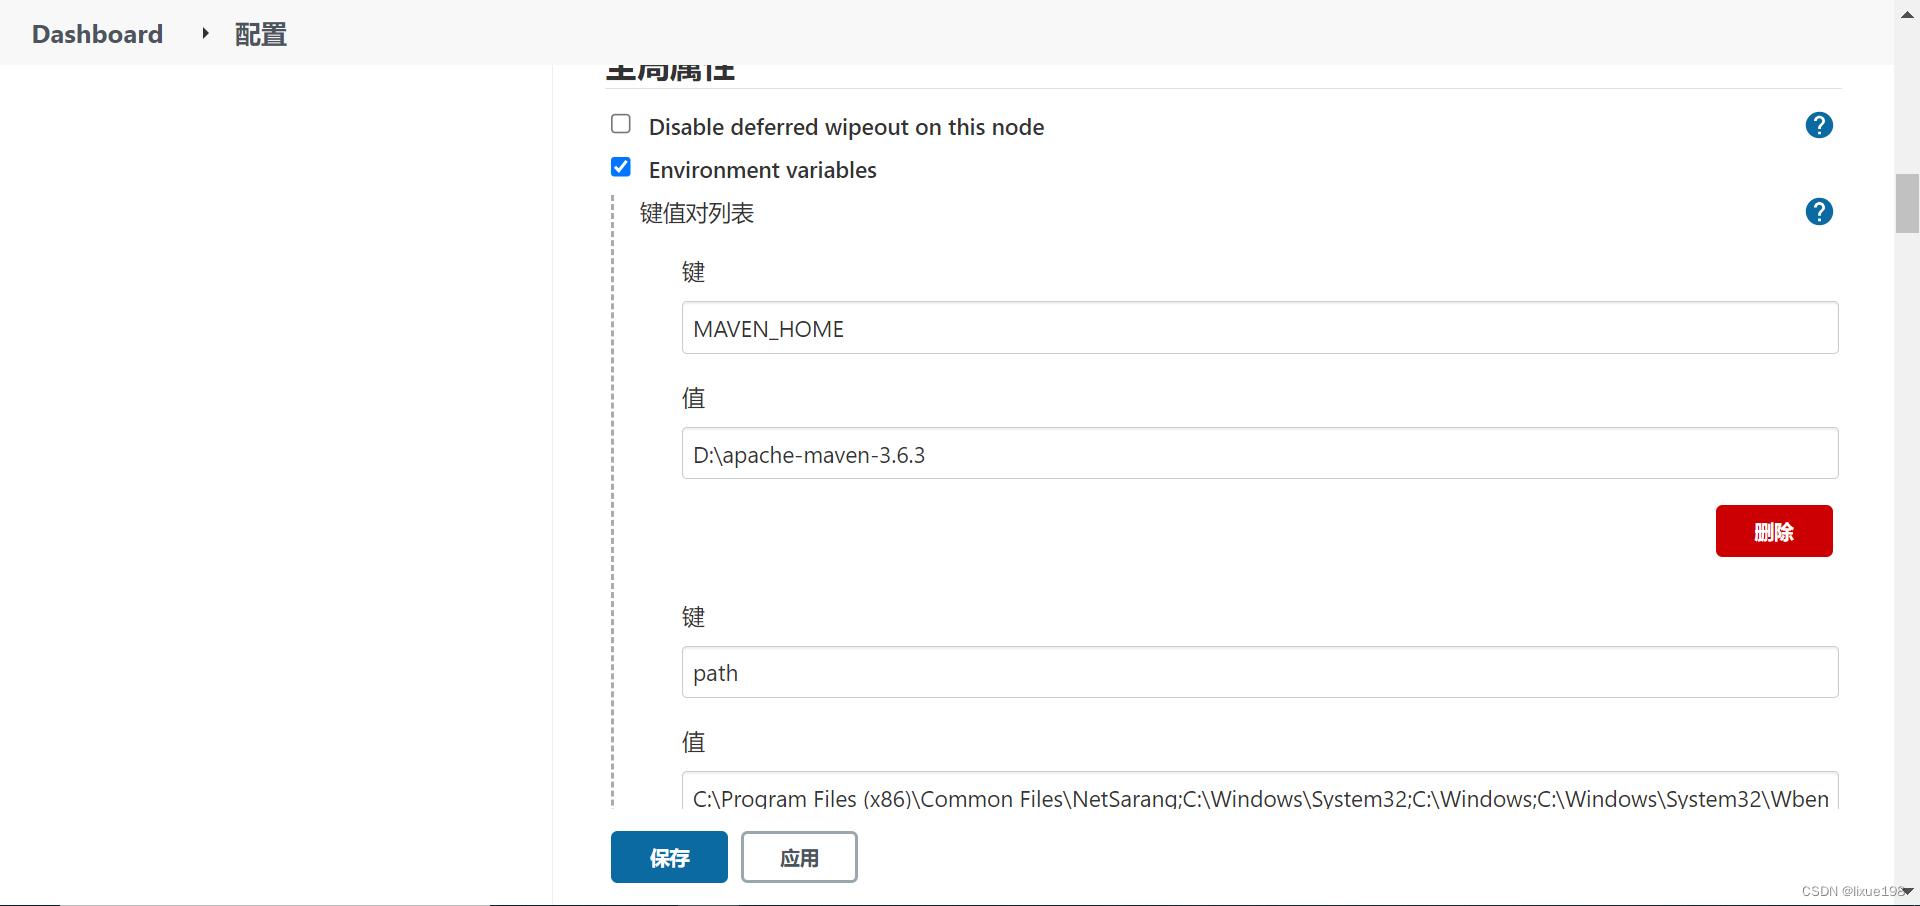Click the scroll-up arrow on the scrollbar
The width and height of the screenshot is (1920, 906).
pos(1906,14)
